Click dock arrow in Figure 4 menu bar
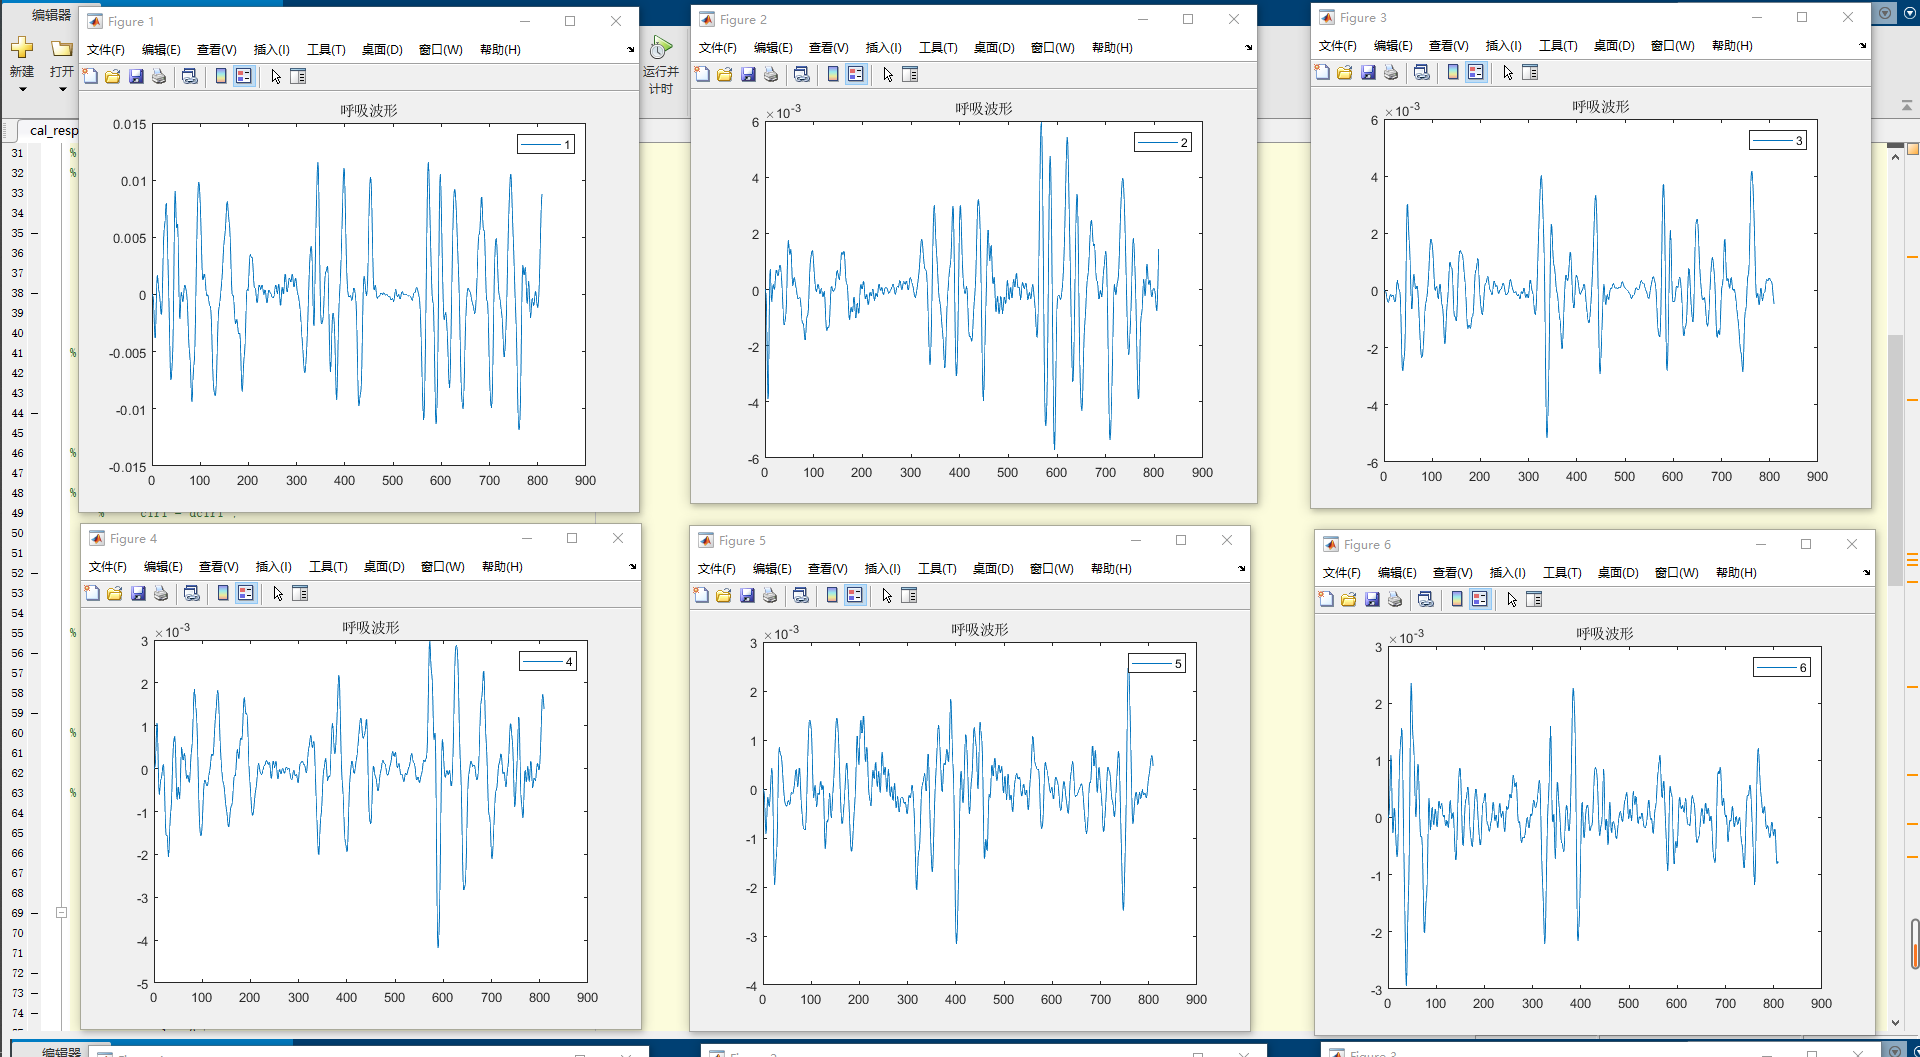Screen dimensions: 1920x1057 click(x=633, y=566)
